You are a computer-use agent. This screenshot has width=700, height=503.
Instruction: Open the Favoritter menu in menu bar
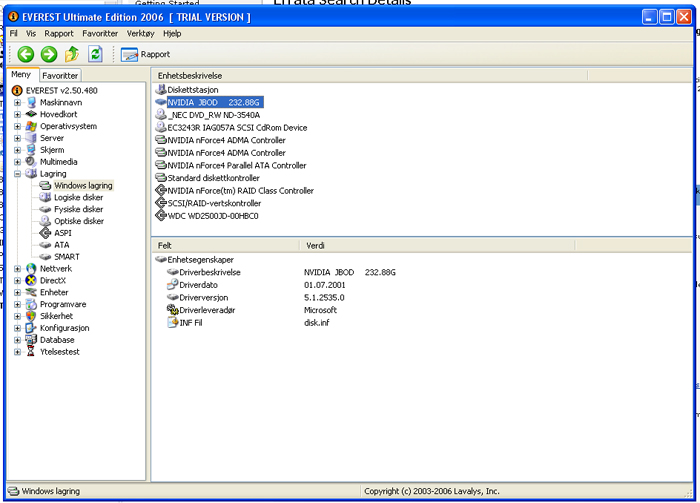100,33
